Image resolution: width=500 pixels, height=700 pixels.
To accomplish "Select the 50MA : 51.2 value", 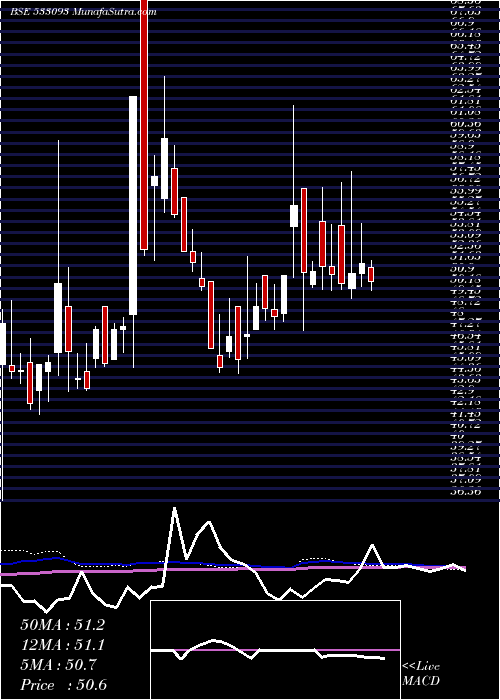I will [62, 625].
